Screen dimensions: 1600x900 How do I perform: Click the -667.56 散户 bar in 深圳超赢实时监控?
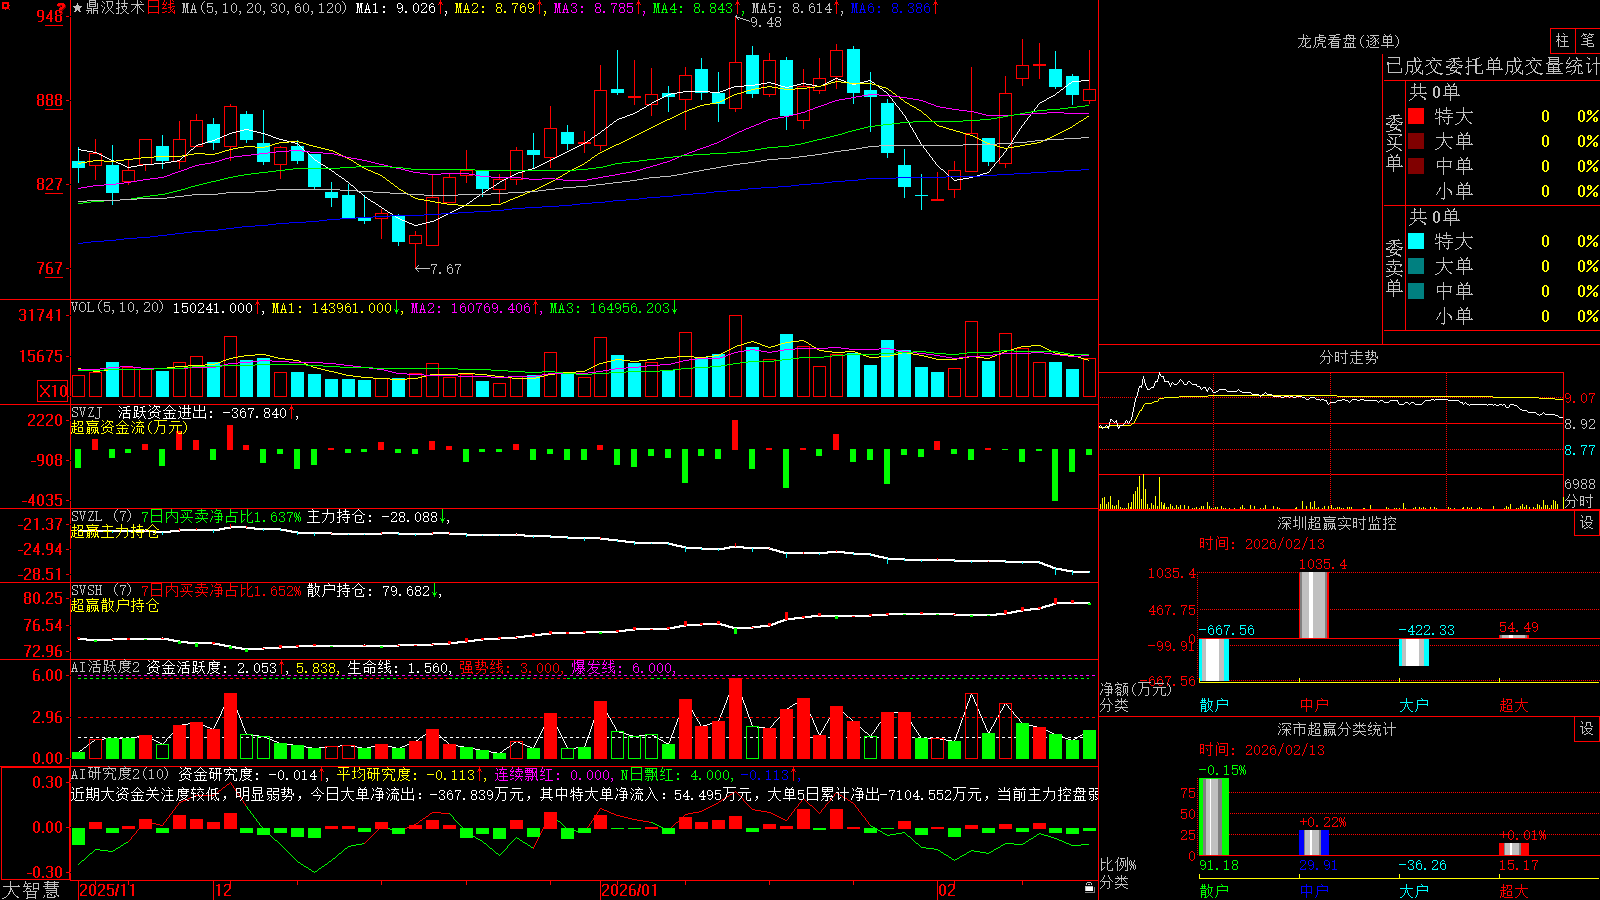click(1214, 659)
